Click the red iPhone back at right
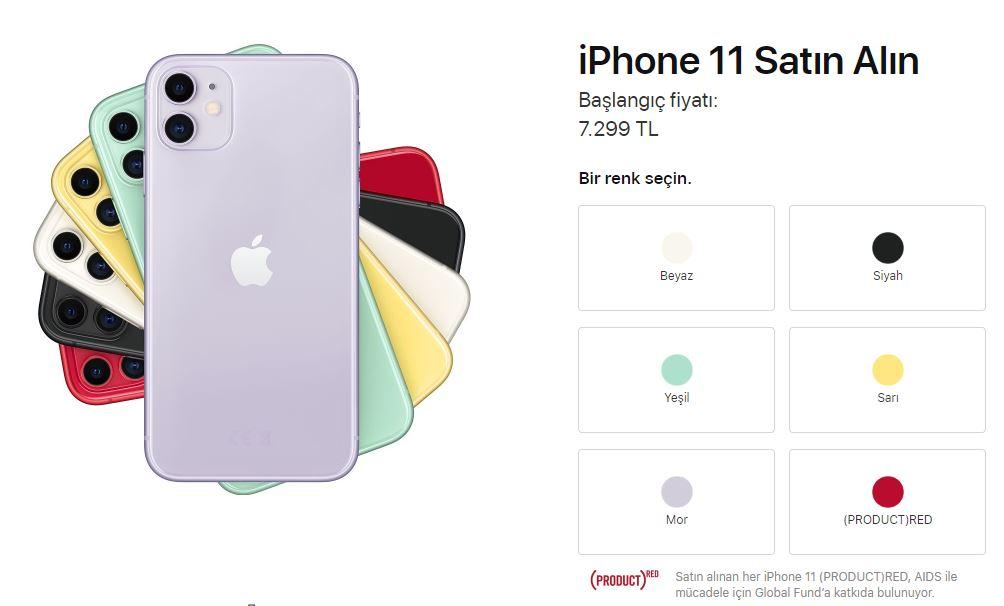 (401, 174)
